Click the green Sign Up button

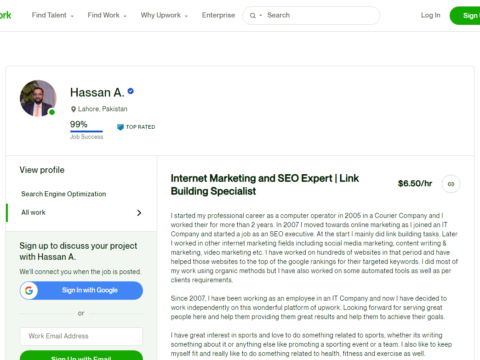[x=465, y=16]
